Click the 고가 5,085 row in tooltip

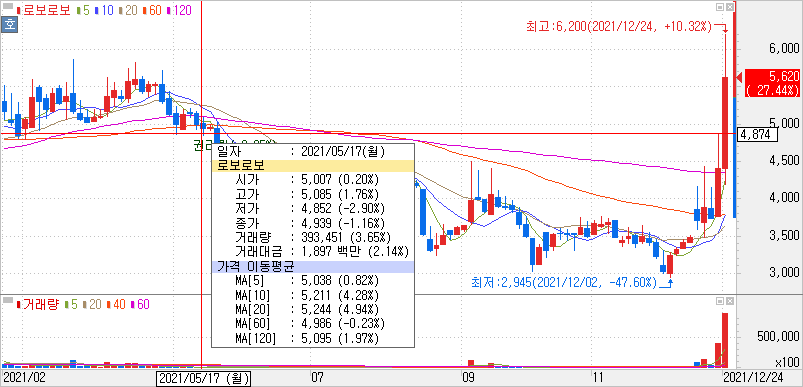pos(312,195)
